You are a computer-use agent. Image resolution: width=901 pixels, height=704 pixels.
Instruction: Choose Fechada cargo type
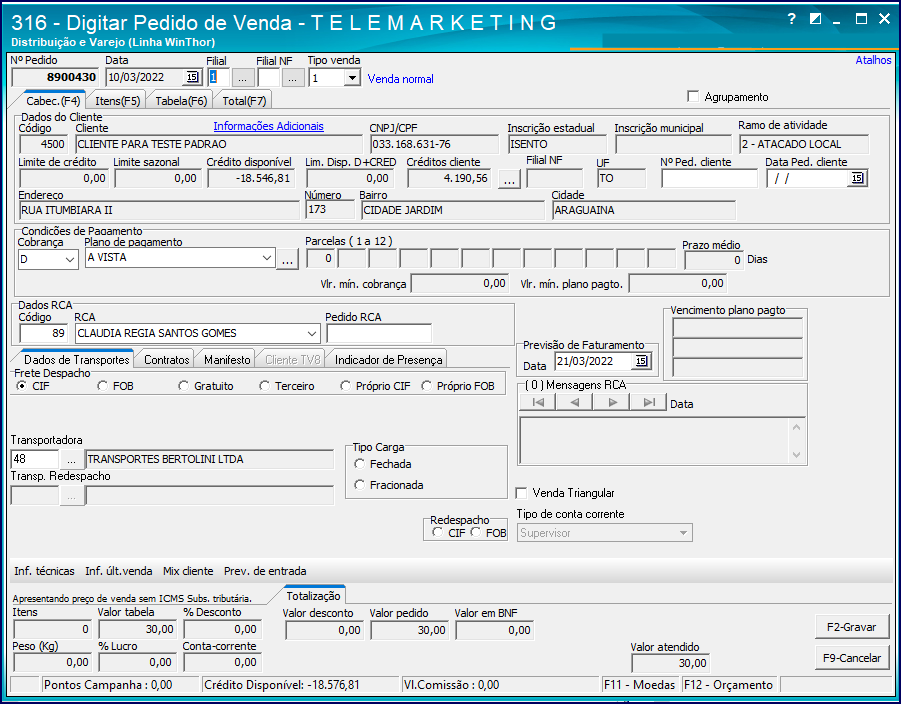pos(360,464)
